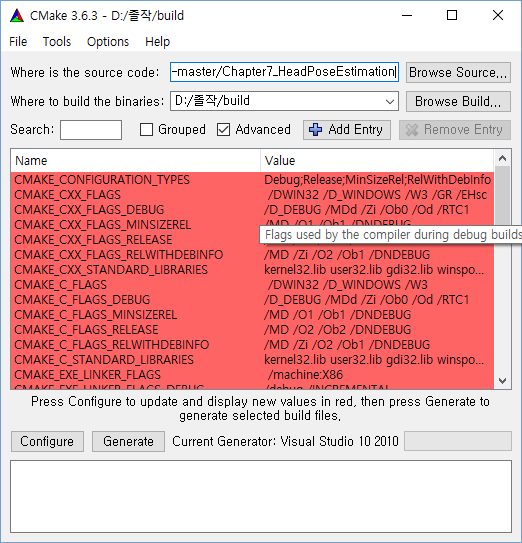Viewport: 522px width, 543px height.
Task: Uncheck the Advanced checkbox
Action: point(223,130)
